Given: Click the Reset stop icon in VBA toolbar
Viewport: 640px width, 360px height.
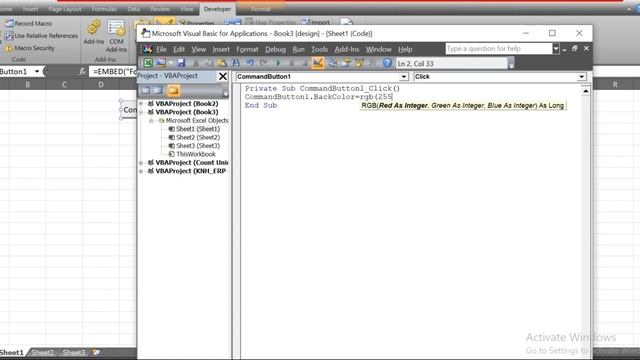Looking at the screenshot, I should [x=304, y=63].
